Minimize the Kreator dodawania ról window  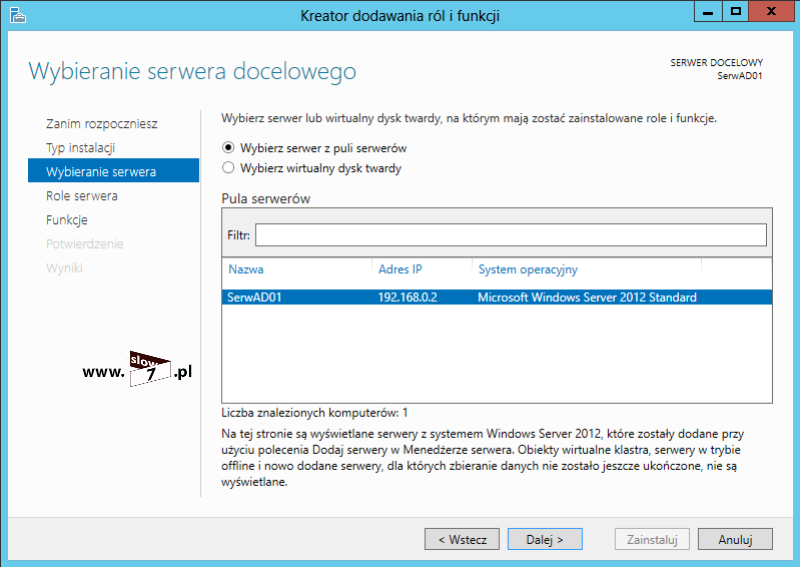click(x=707, y=12)
